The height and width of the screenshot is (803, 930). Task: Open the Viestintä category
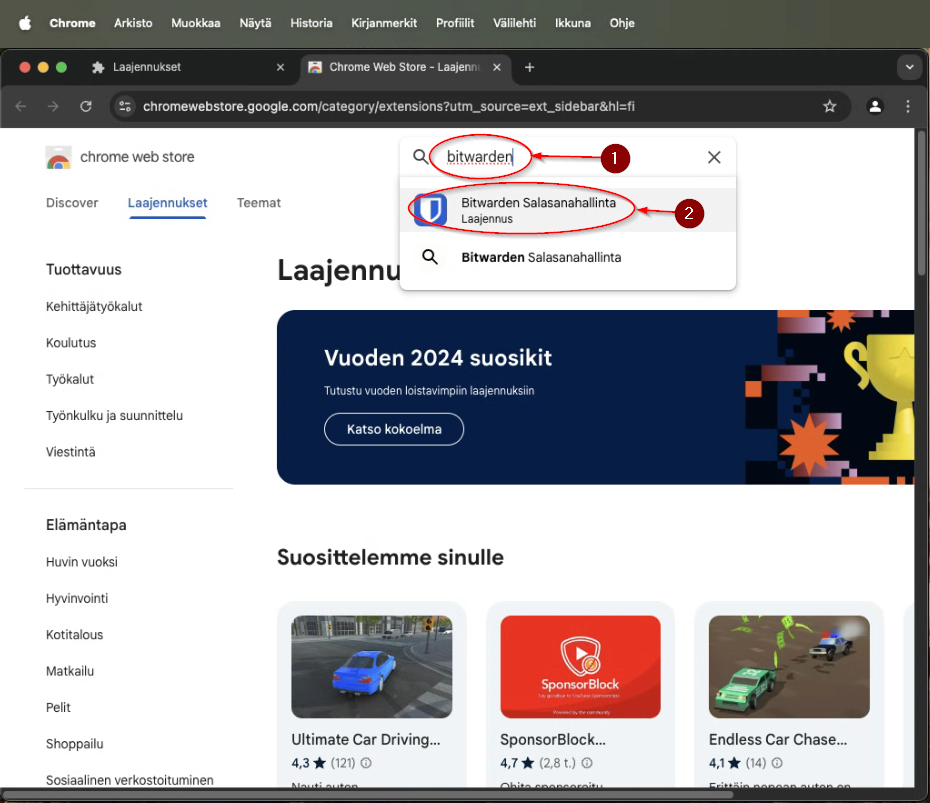pyautogui.click(x=71, y=452)
